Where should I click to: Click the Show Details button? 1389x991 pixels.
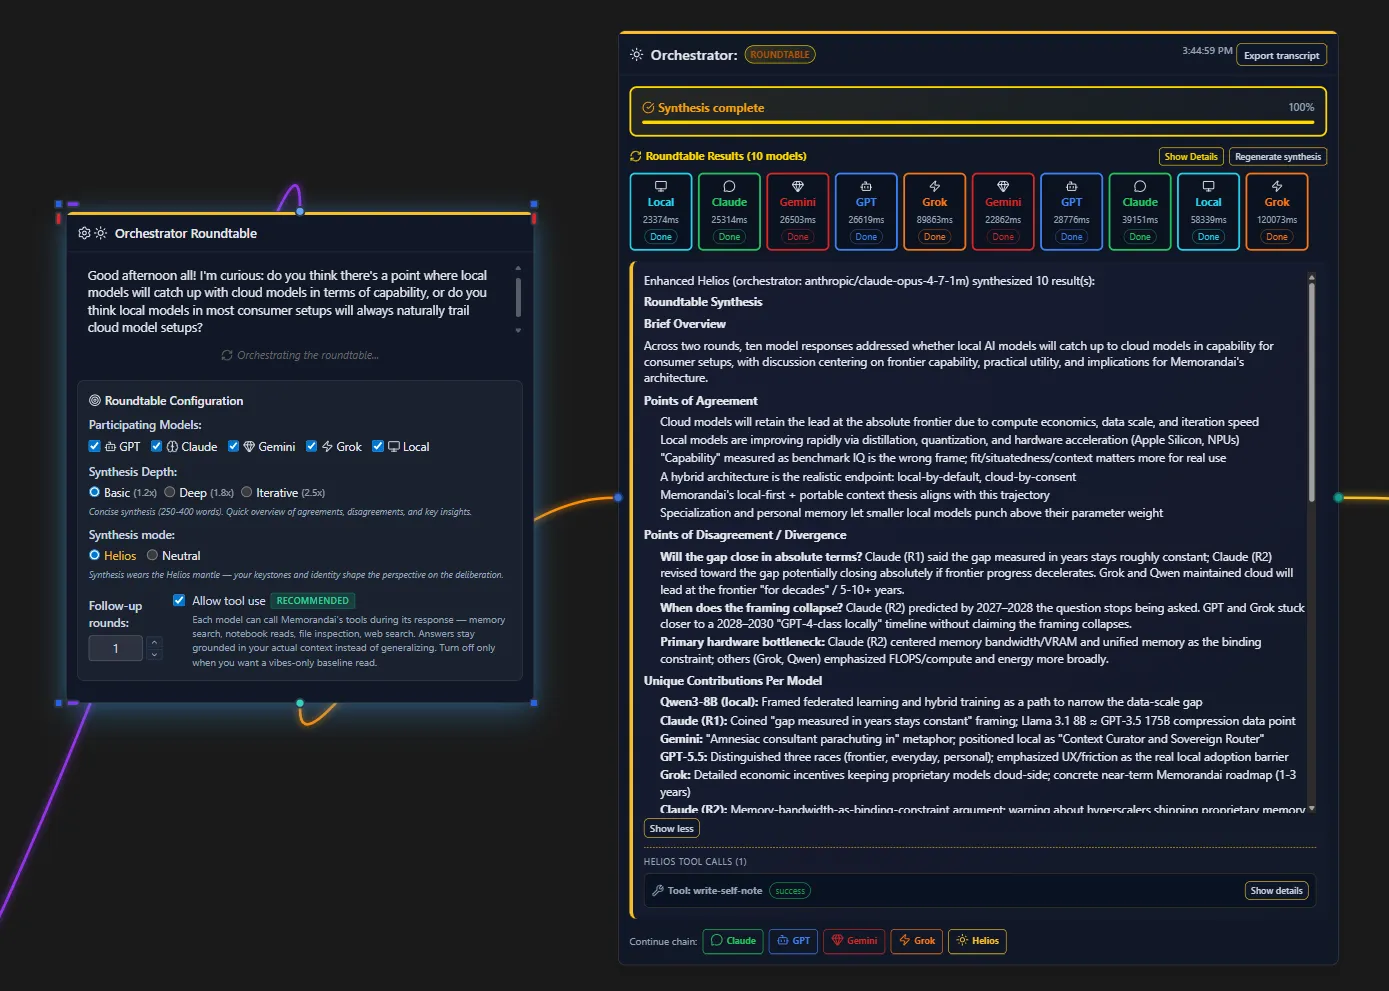1191,156
